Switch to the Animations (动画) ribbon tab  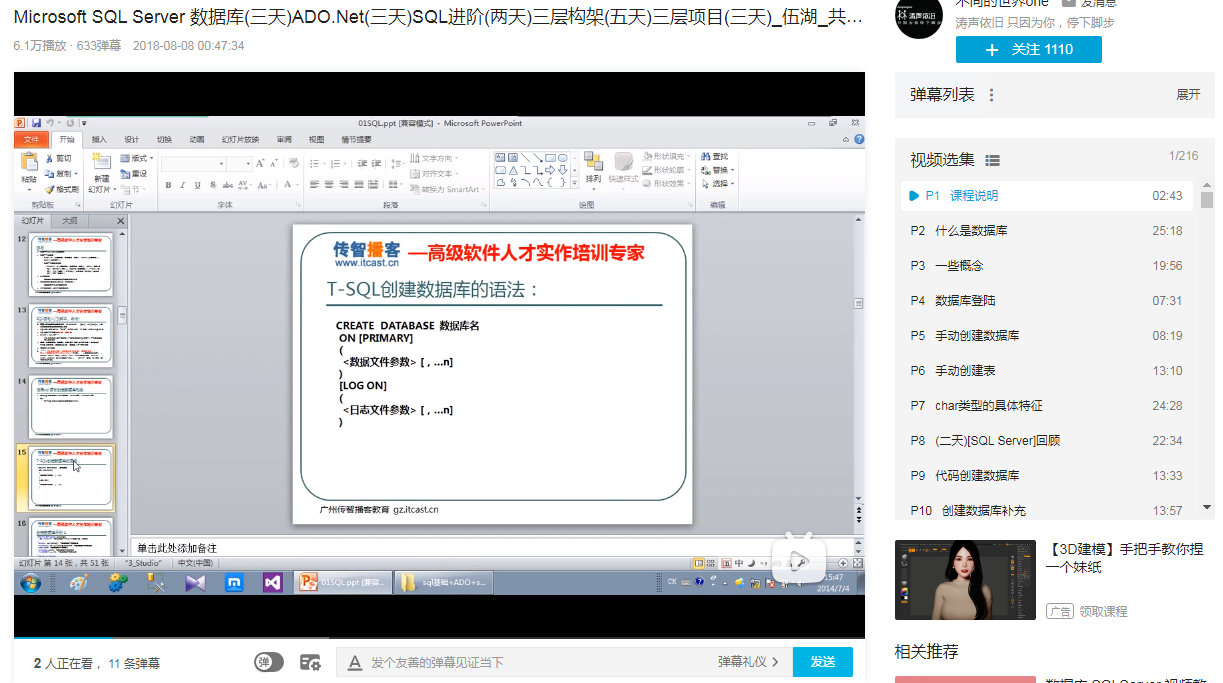197,140
